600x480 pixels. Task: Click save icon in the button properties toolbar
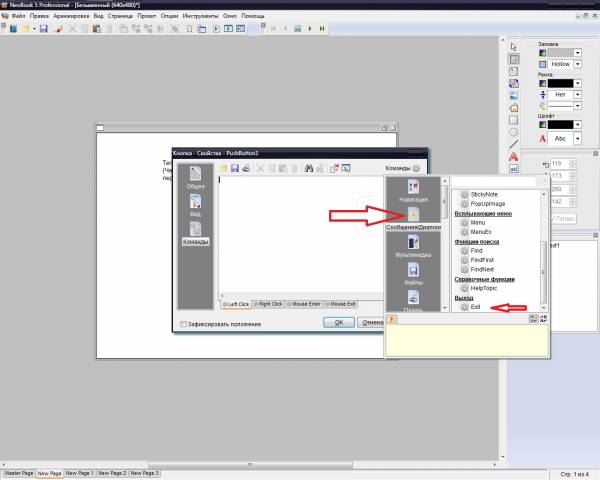pyautogui.click(x=234, y=168)
